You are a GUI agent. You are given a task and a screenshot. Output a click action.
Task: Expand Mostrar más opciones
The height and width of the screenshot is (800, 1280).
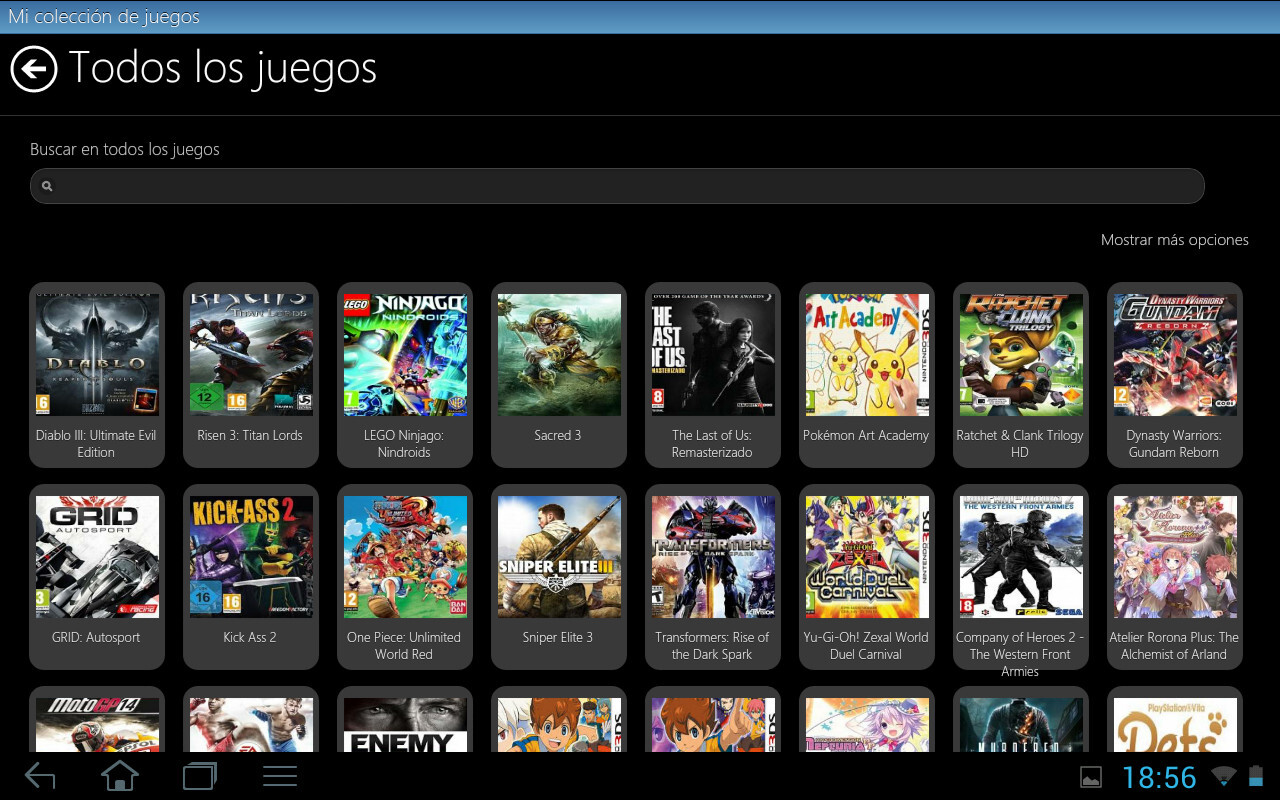point(1174,240)
